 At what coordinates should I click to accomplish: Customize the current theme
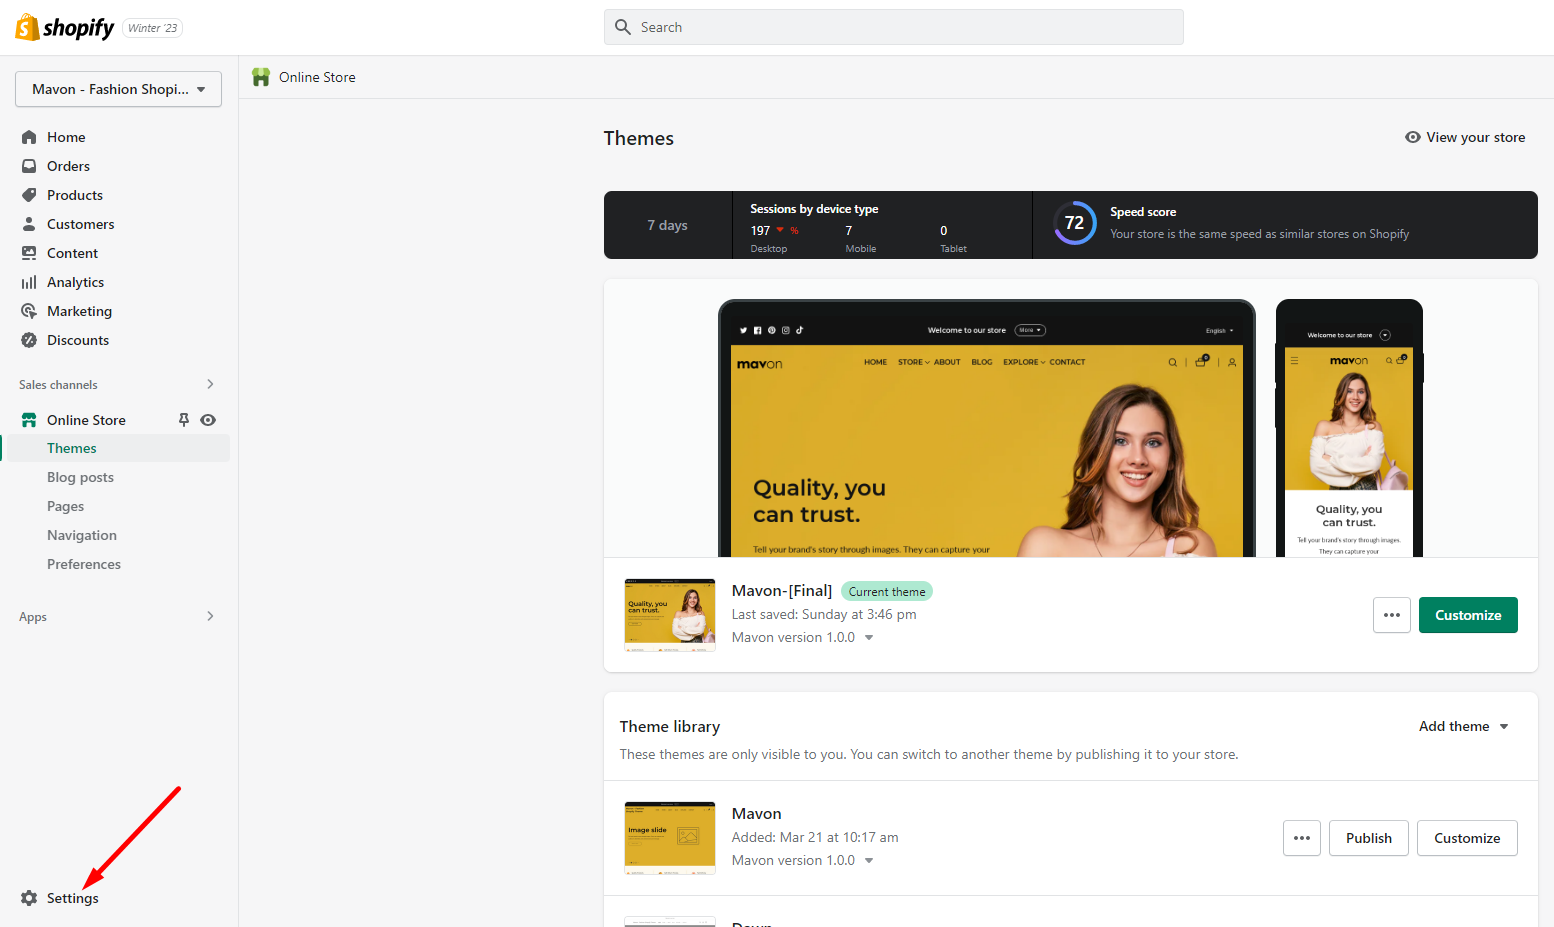1468,615
